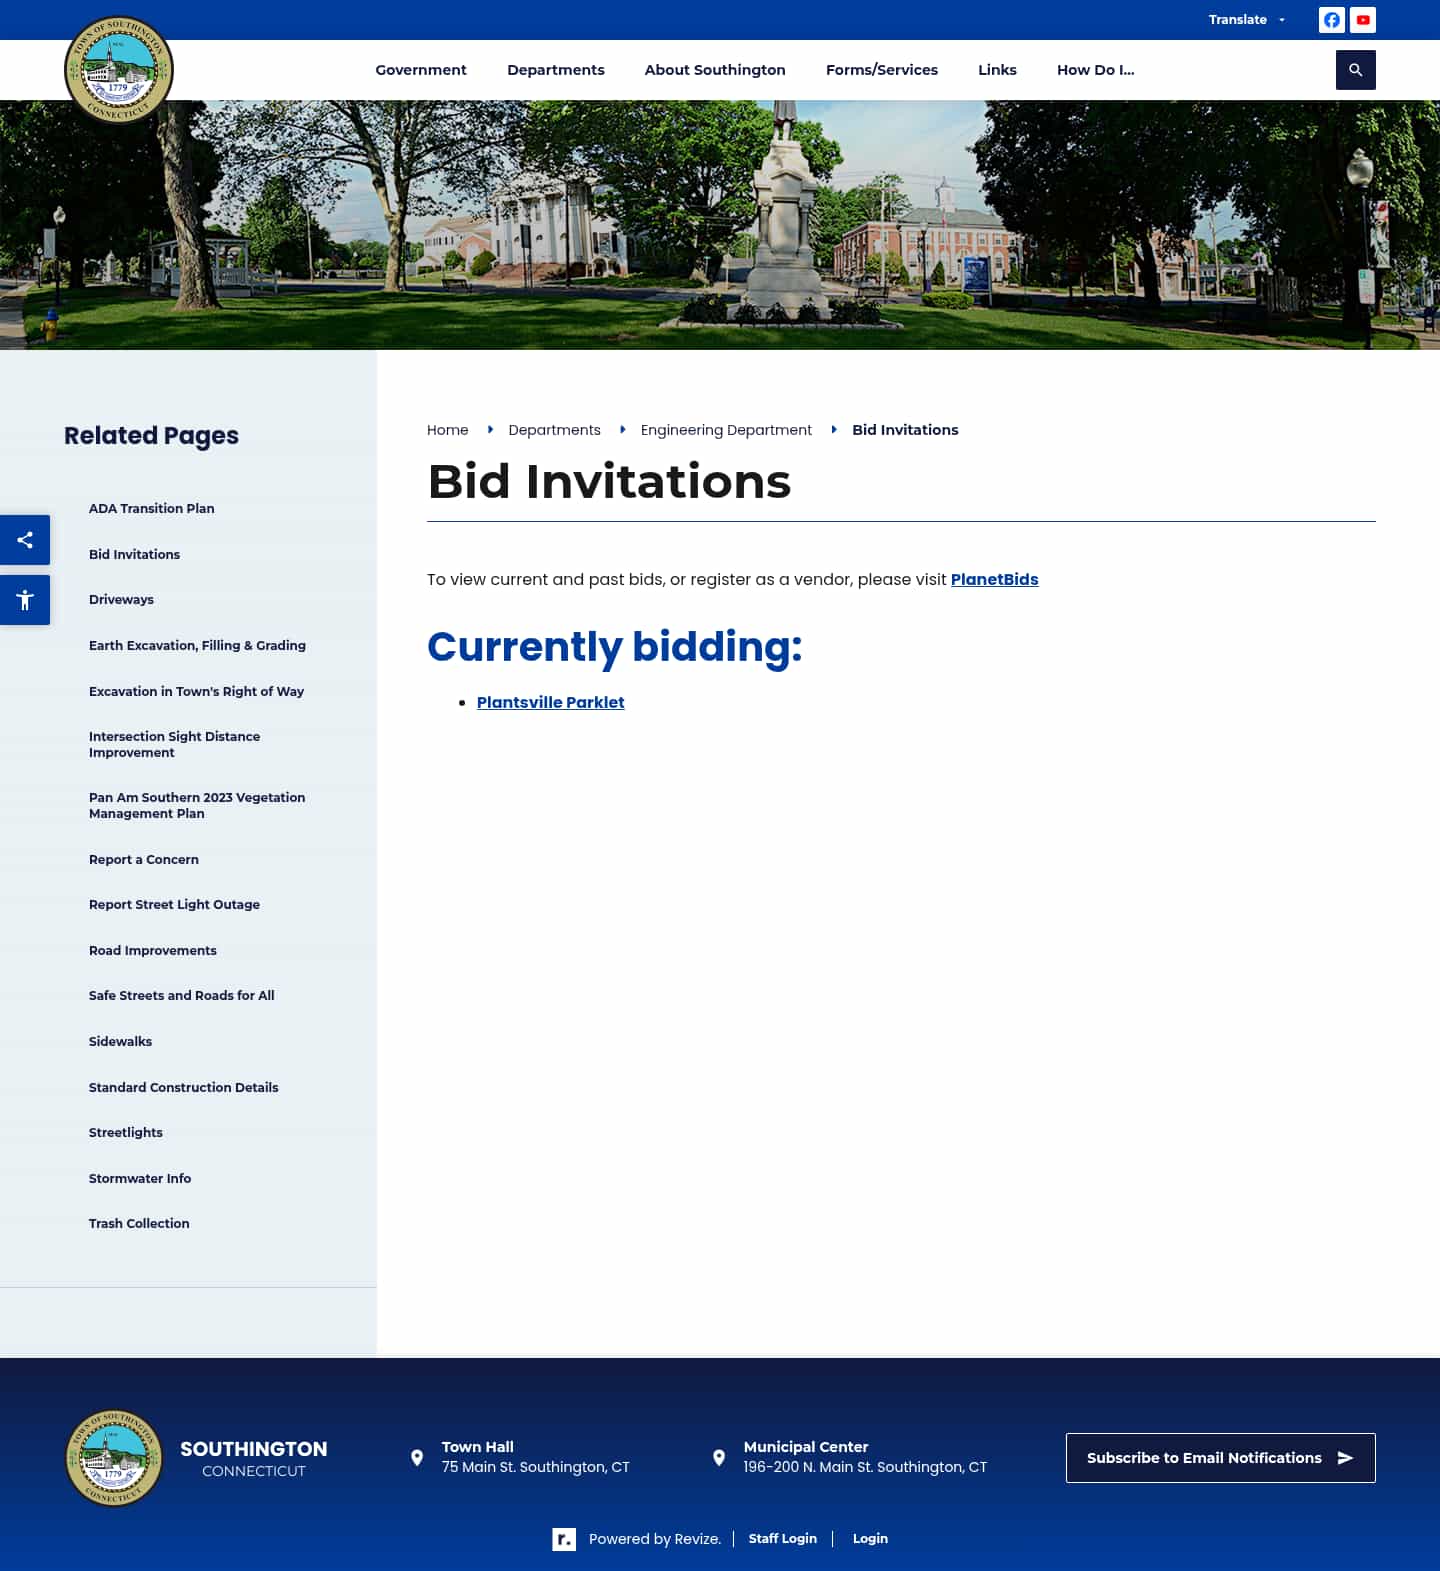Click the town green banner photo
Image resolution: width=1440 pixels, height=1571 pixels.
(x=720, y=225)
